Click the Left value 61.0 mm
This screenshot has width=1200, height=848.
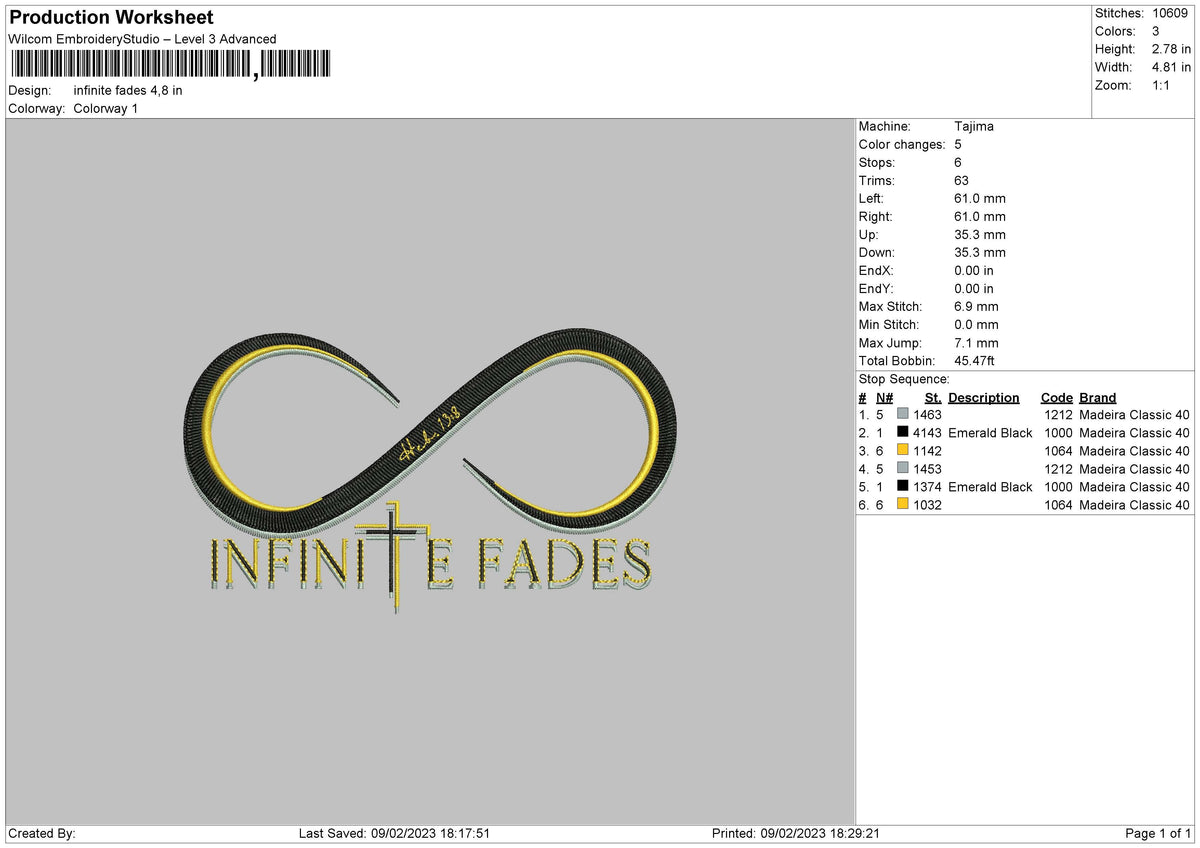(980, 198)
